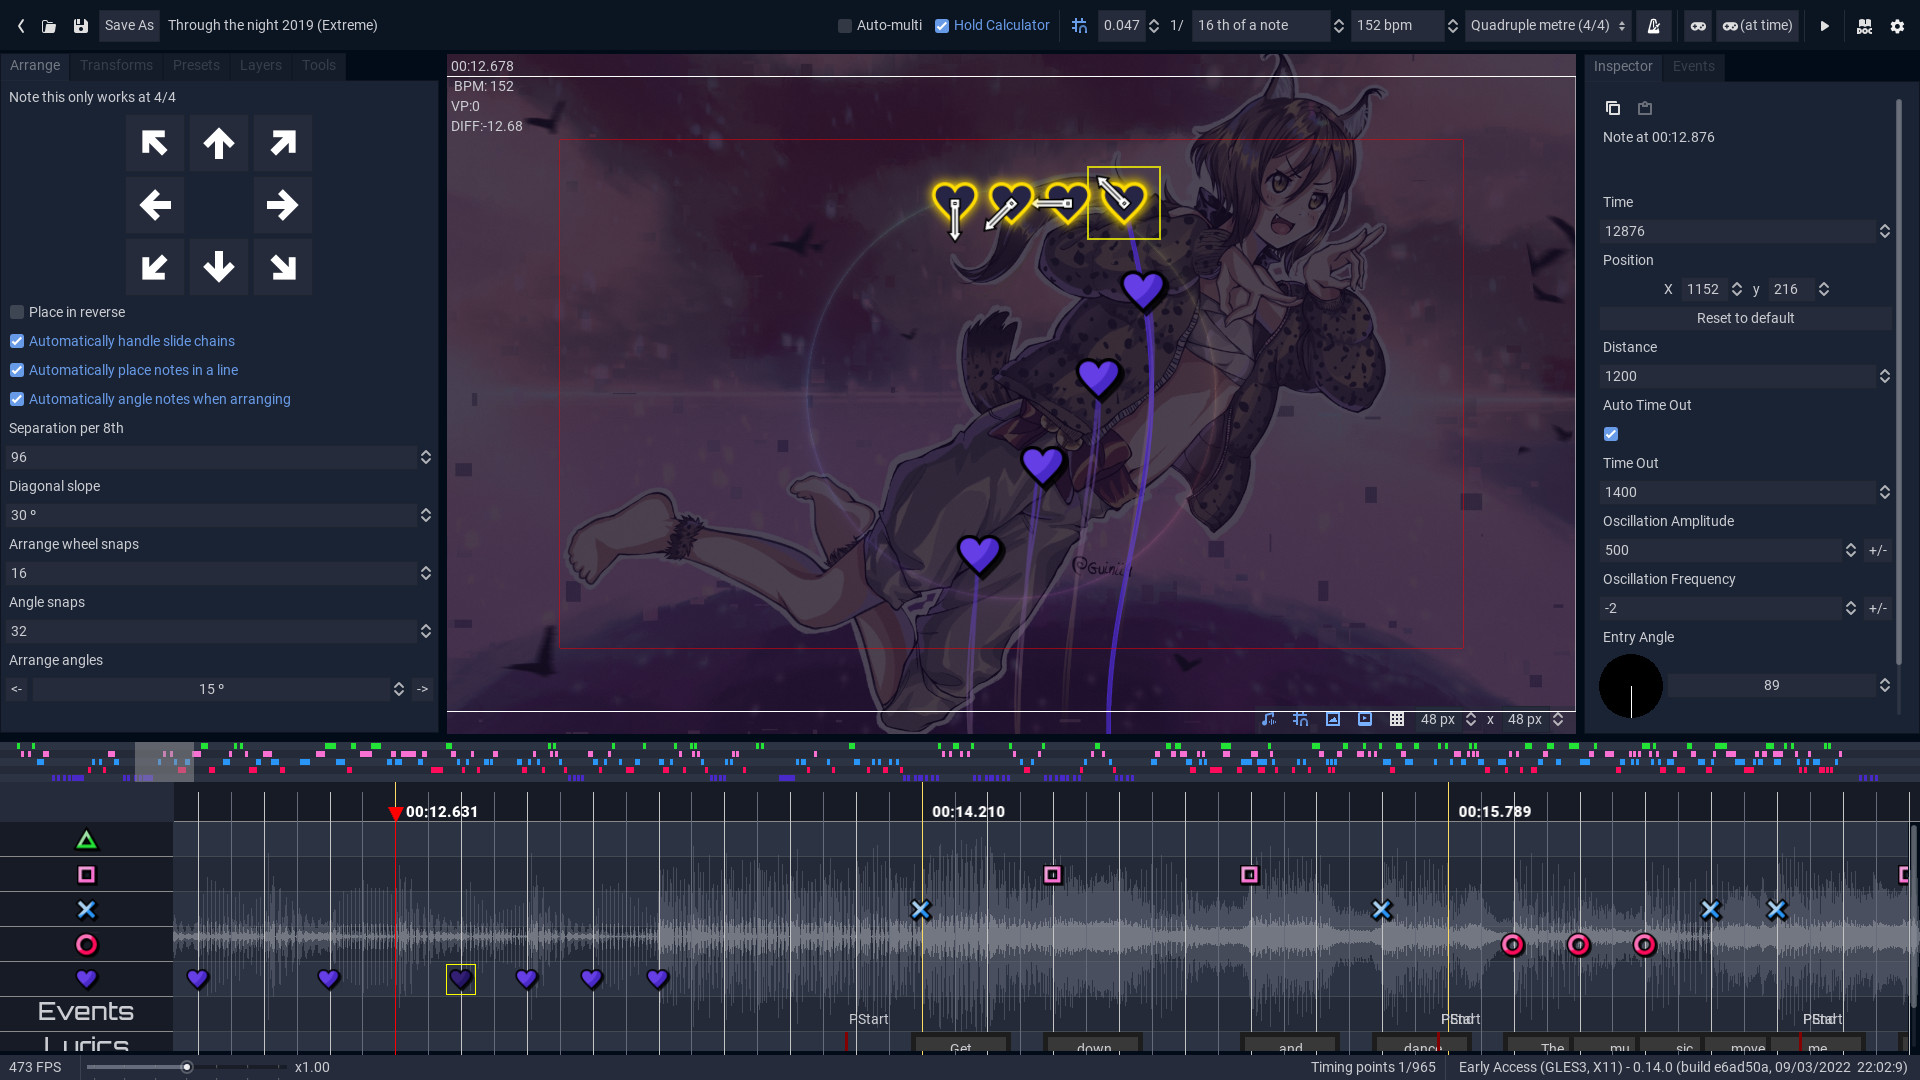Click the right arrange arrow

point(283,205)
